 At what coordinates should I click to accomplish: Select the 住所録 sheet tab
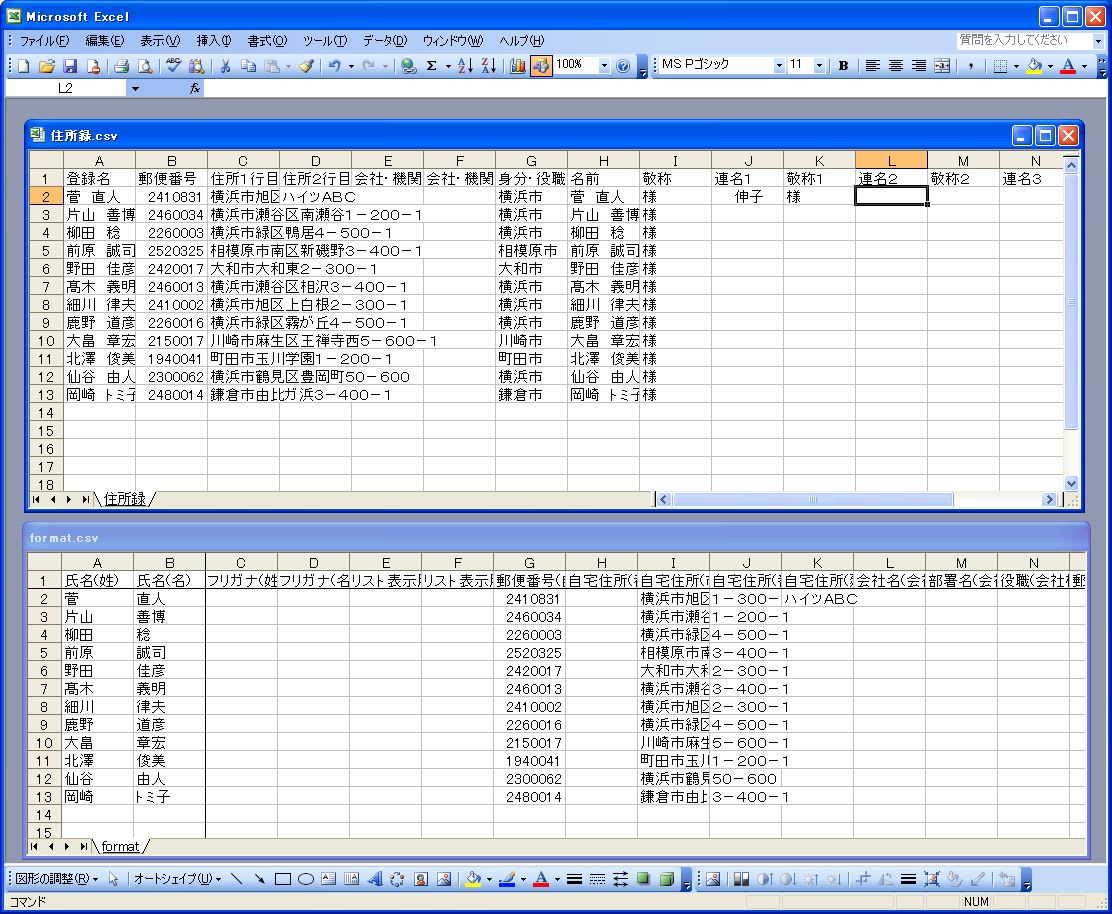[125, 498]
